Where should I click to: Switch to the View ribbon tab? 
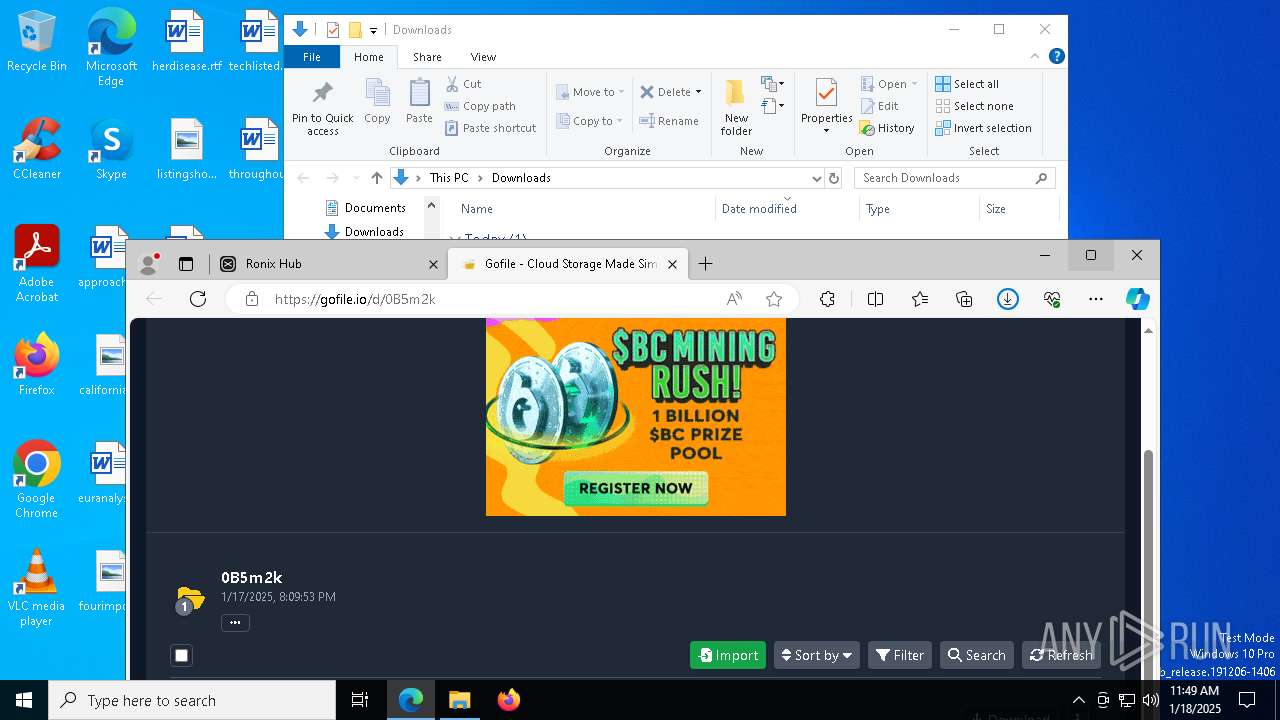[x=483, y=57]
